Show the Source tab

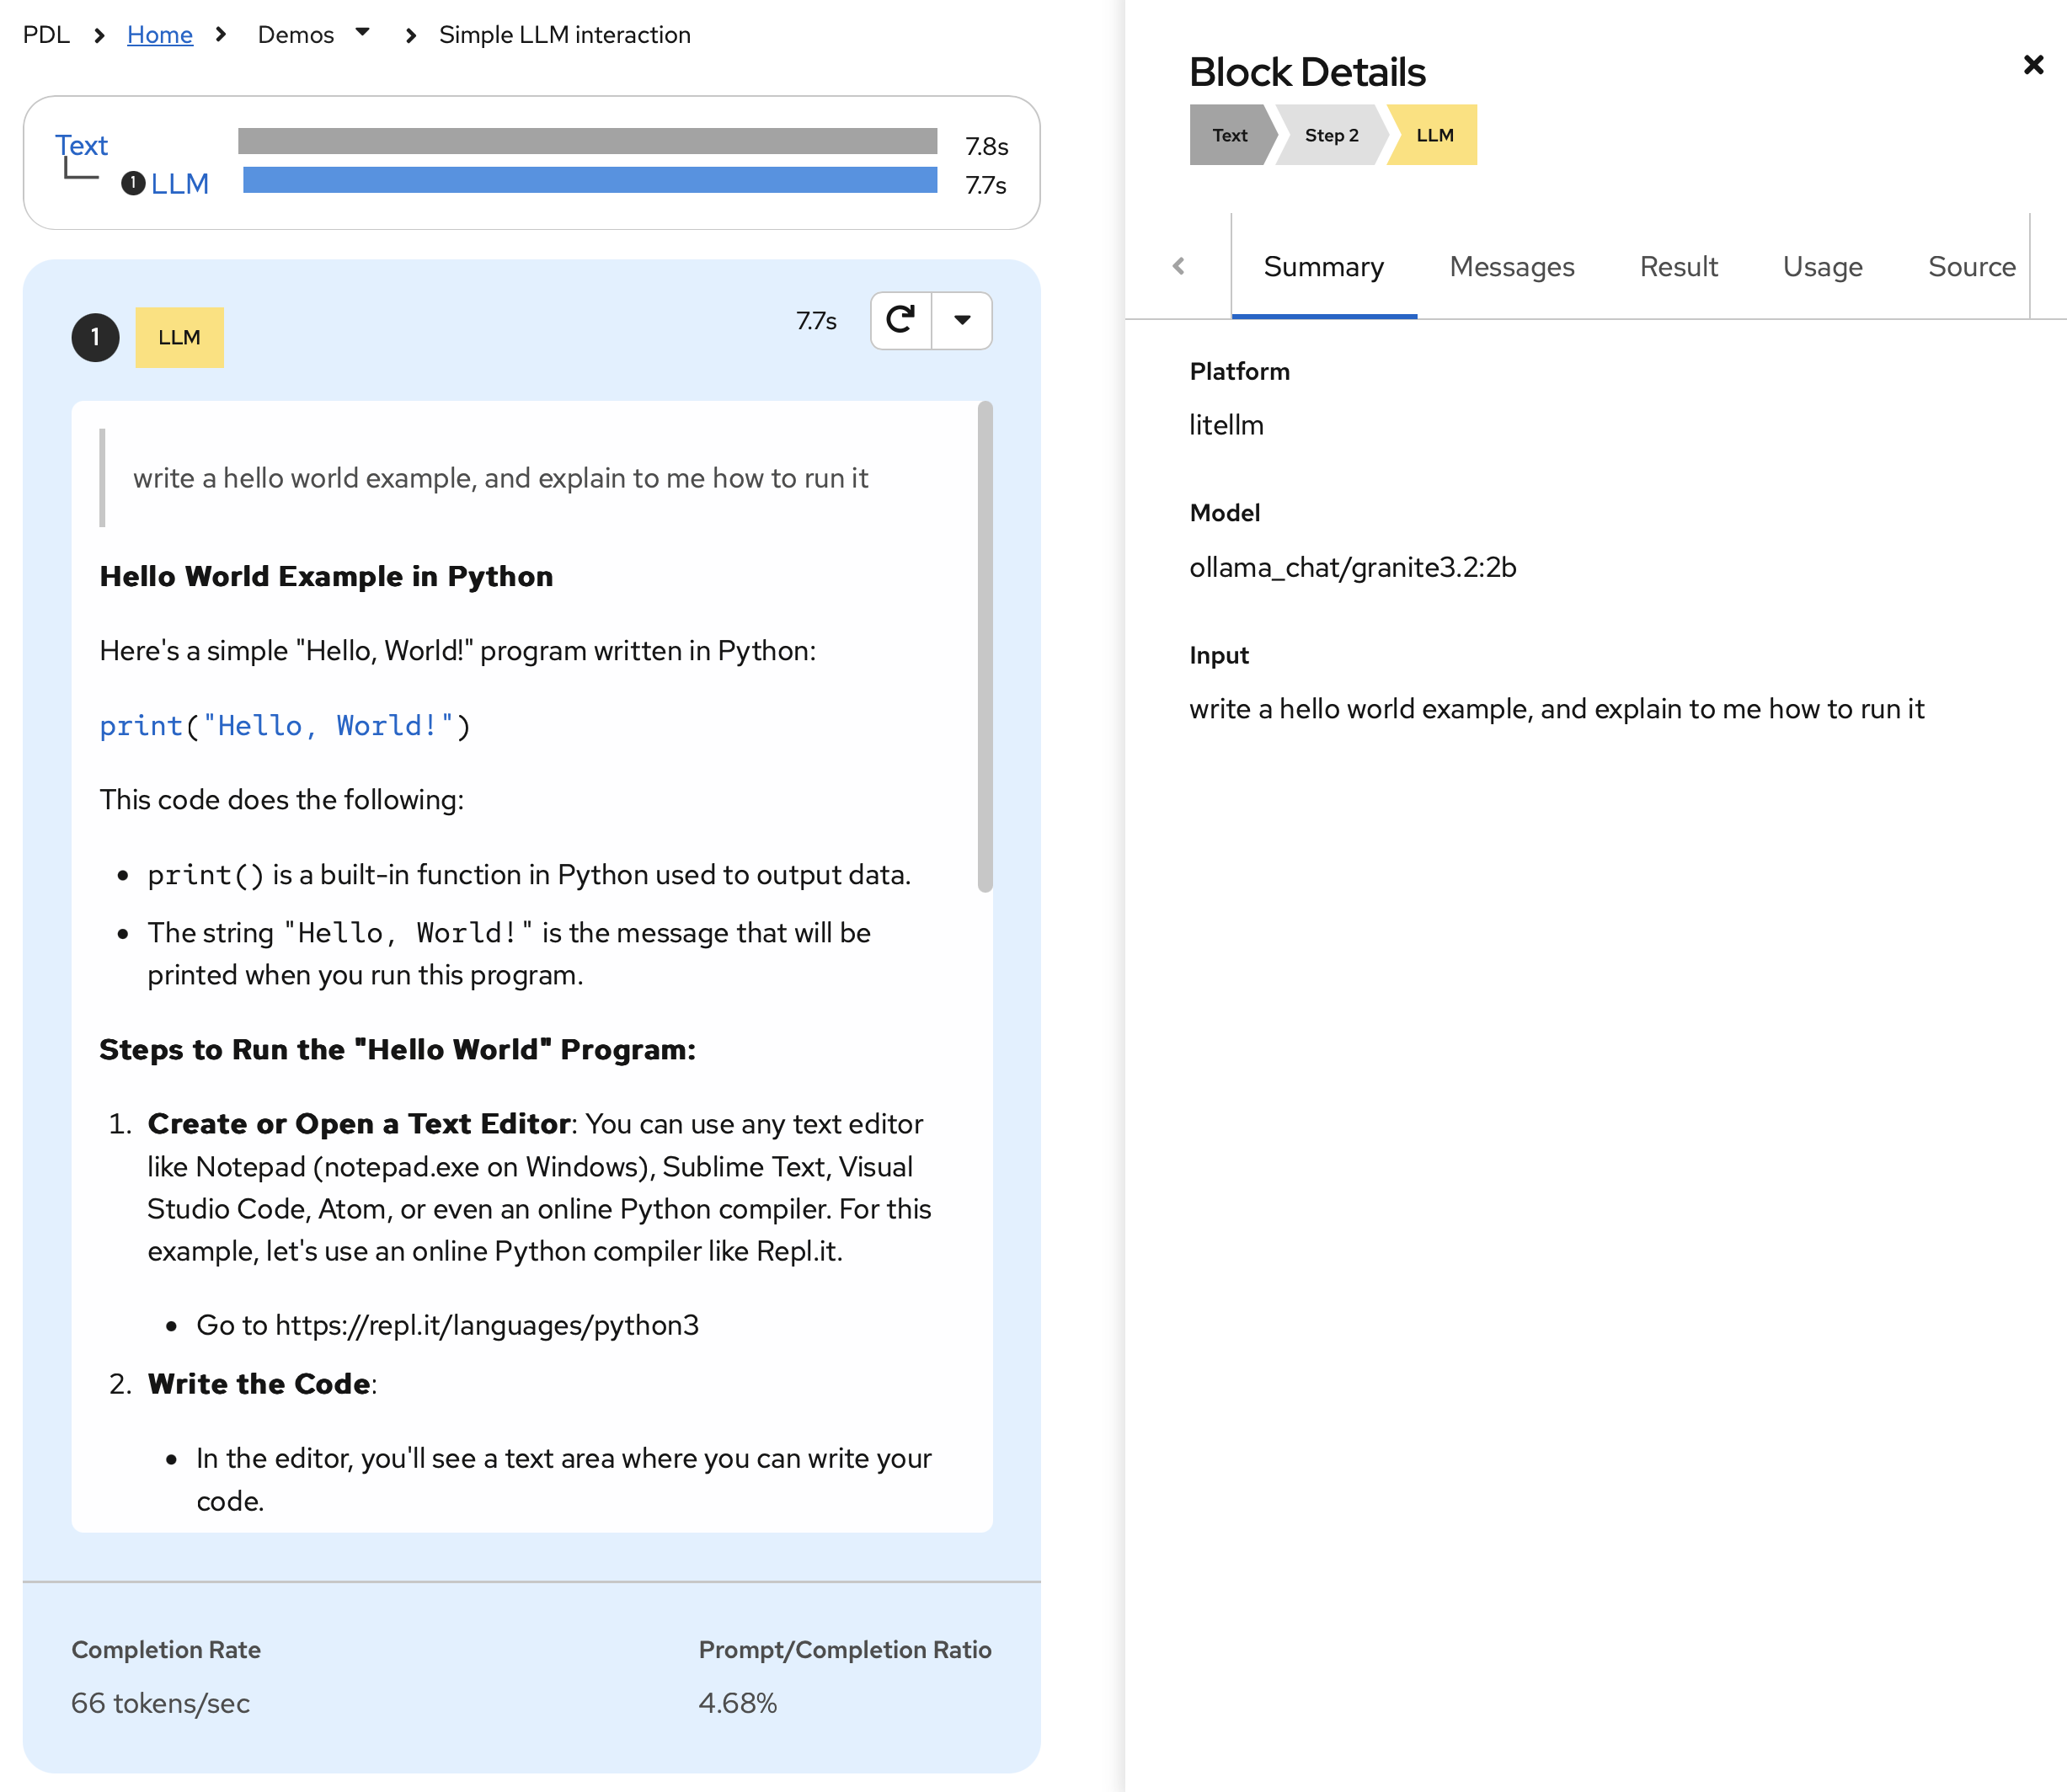click(x=1971, y=267)
